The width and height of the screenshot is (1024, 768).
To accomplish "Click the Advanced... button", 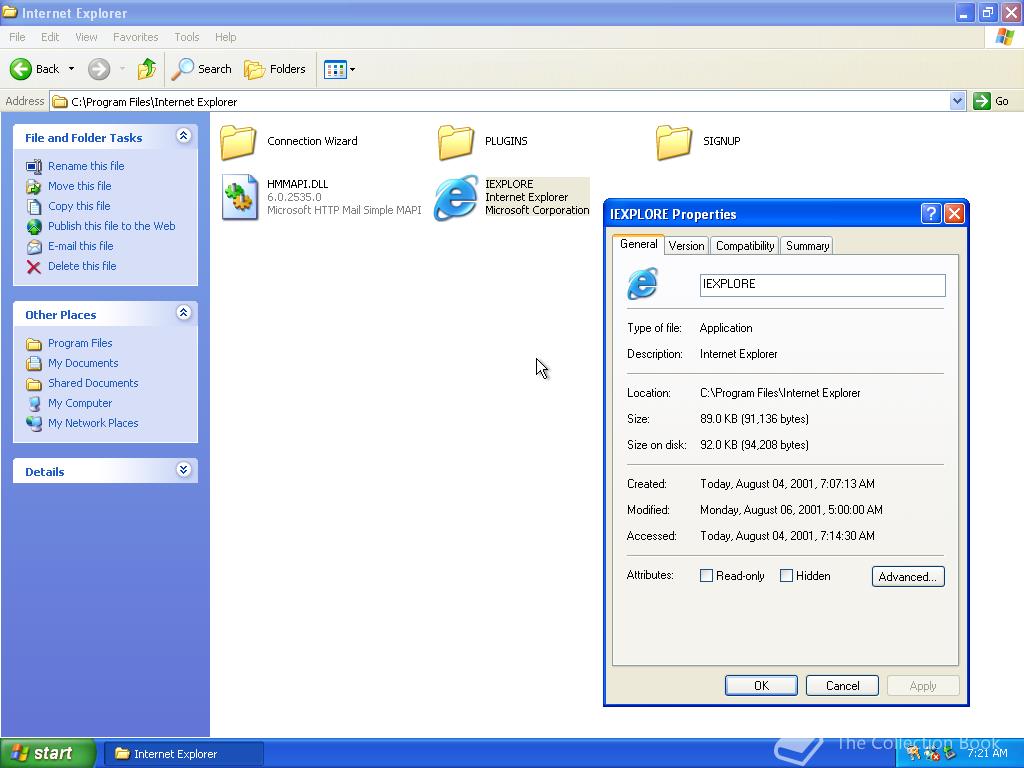I will pyautogui.click(x=907, y=577).
